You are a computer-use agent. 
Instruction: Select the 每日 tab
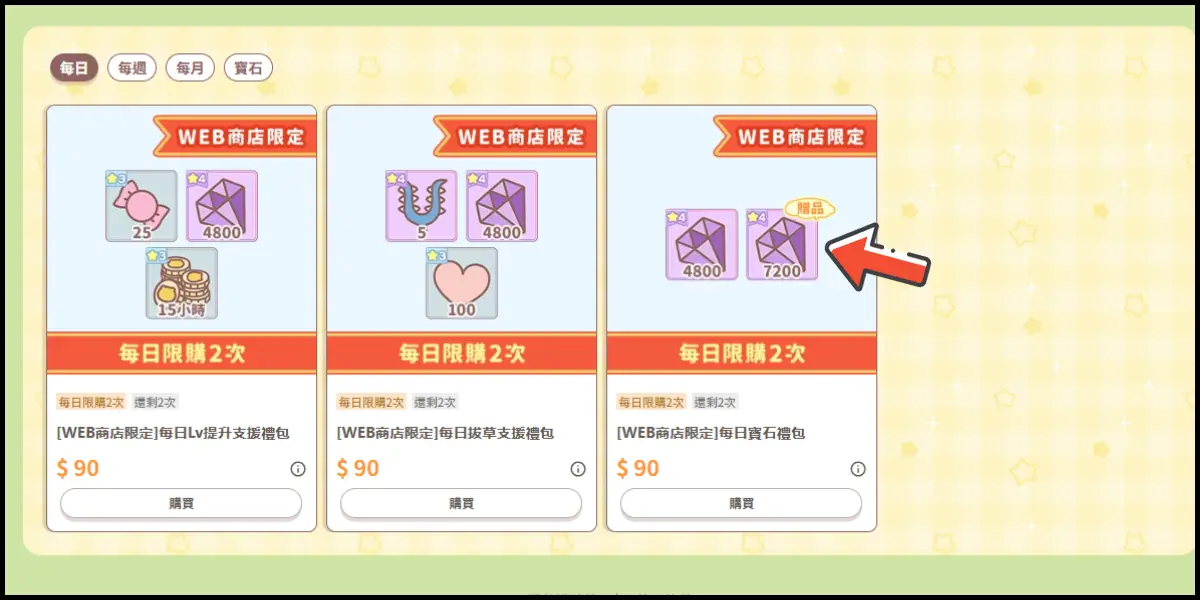[74, 68]
